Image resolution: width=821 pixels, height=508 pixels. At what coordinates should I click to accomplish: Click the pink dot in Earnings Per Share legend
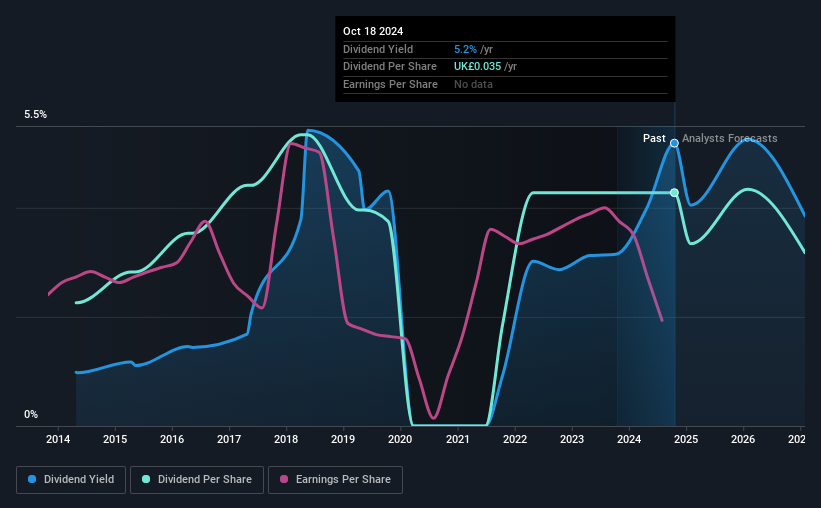284,479
